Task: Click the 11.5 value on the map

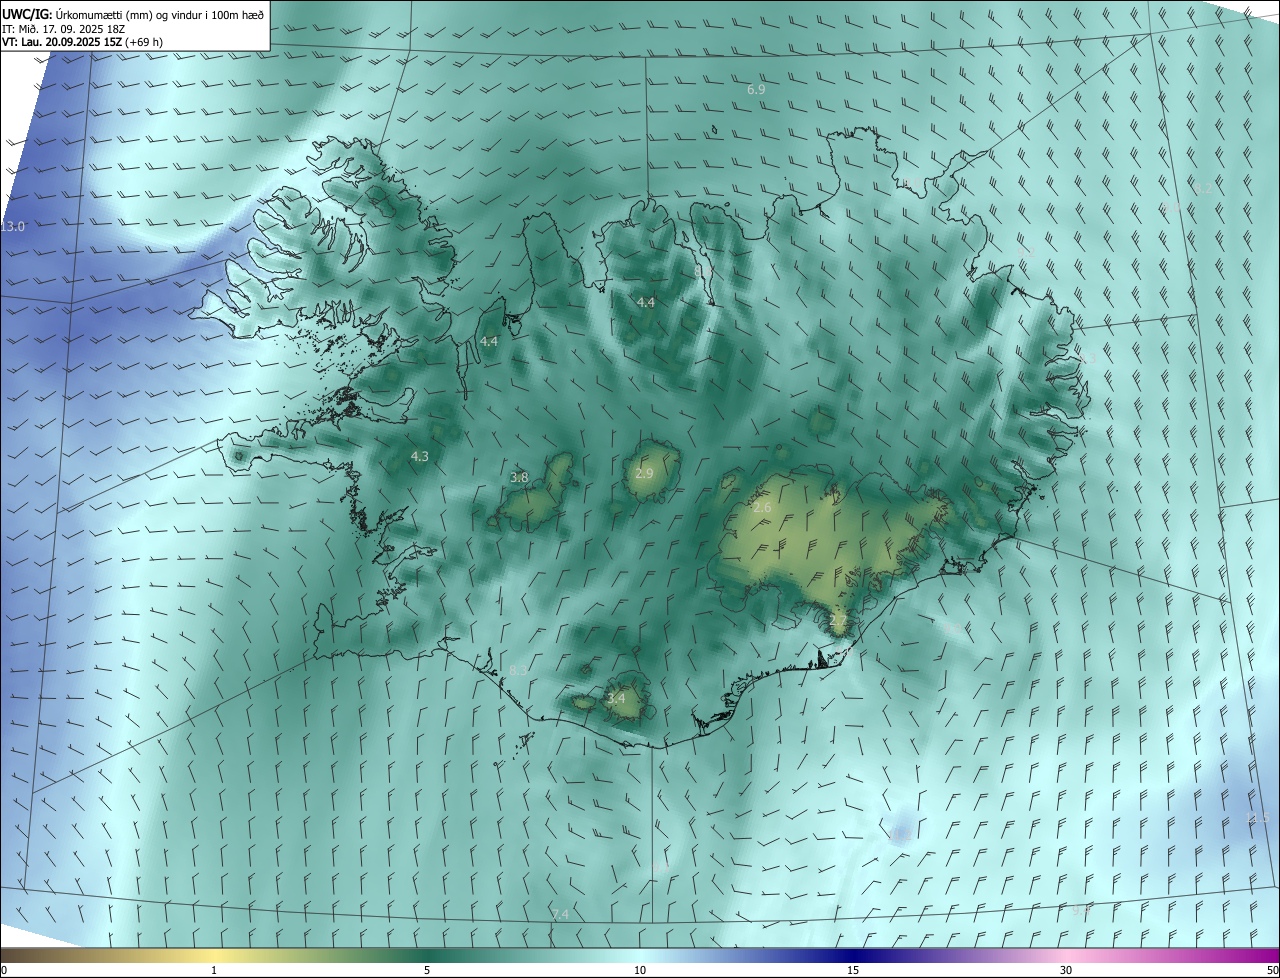Action: point(1258,819)
